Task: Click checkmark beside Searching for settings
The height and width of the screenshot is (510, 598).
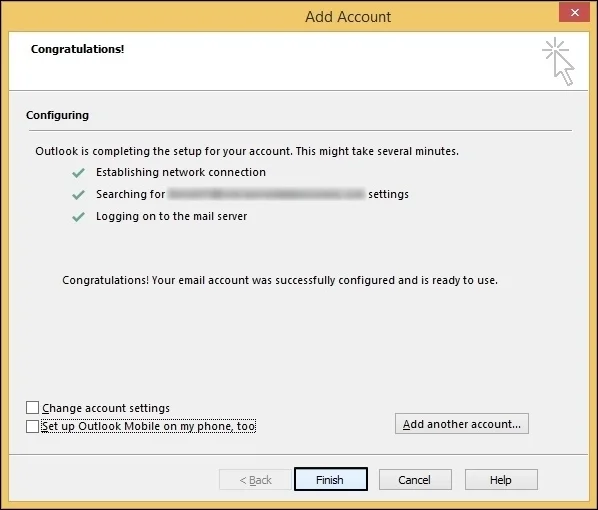Action: click(78, 195)
